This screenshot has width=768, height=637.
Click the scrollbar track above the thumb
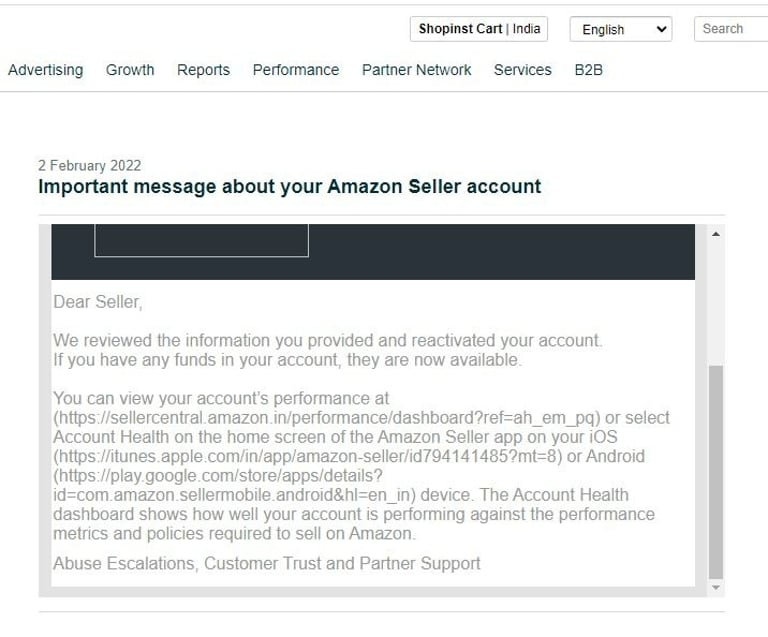coord(716,302)
